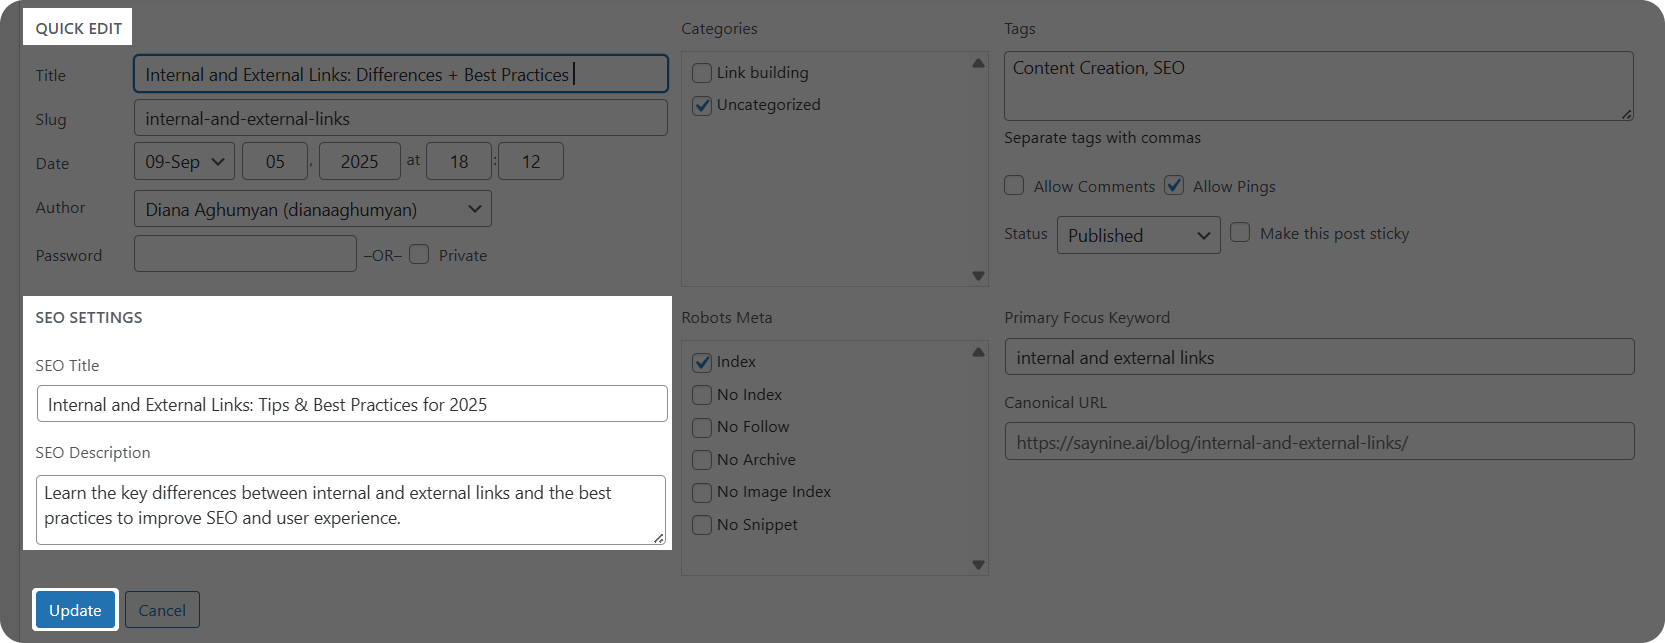The image size is (1665, 643).
Task: Click the Primary Focus Keyword field
Action: point(1318,357)
